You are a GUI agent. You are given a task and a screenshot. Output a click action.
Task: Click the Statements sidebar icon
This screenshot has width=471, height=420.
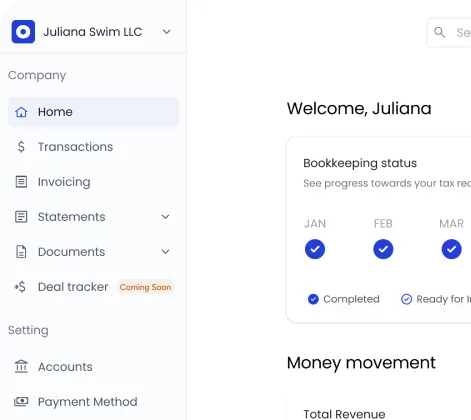[21, 217]
